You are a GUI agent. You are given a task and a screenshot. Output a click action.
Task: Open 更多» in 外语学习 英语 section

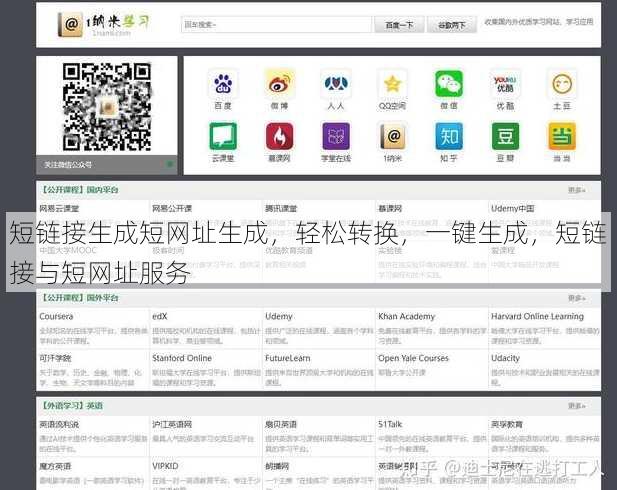pyautogui.click(x=576, y=406)
